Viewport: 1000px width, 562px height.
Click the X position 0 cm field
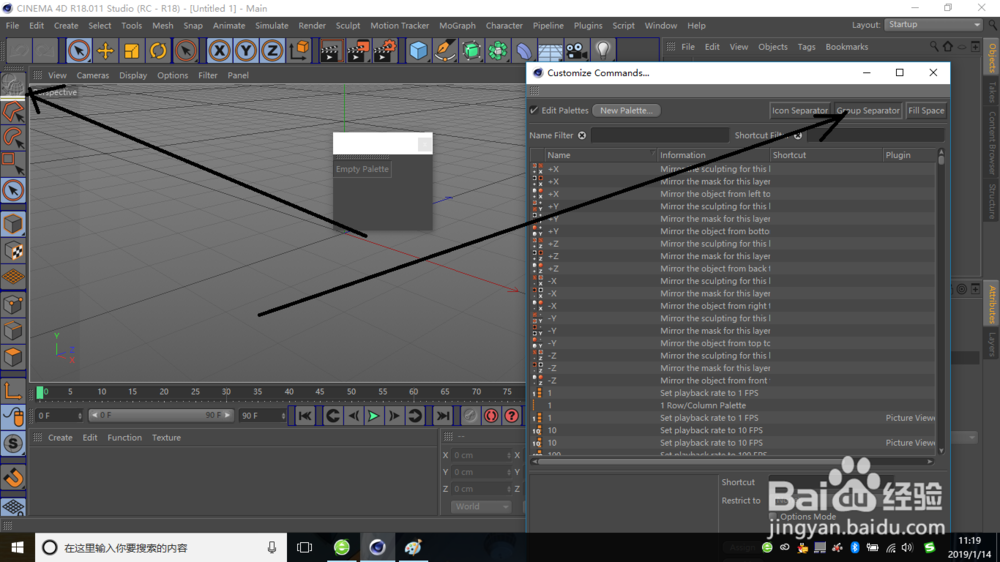tap(481, 455)
